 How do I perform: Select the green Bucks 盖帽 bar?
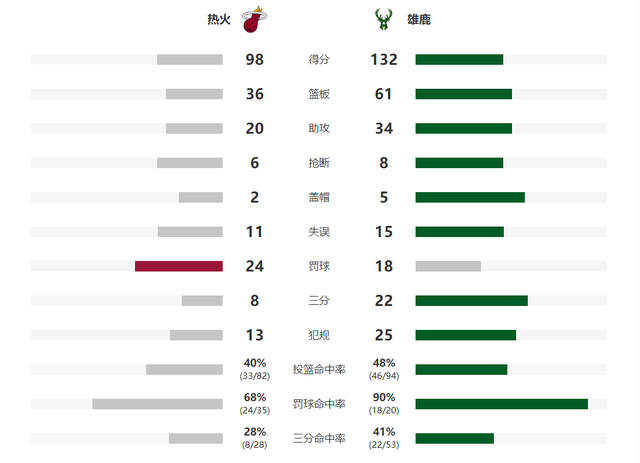point(470,198)
